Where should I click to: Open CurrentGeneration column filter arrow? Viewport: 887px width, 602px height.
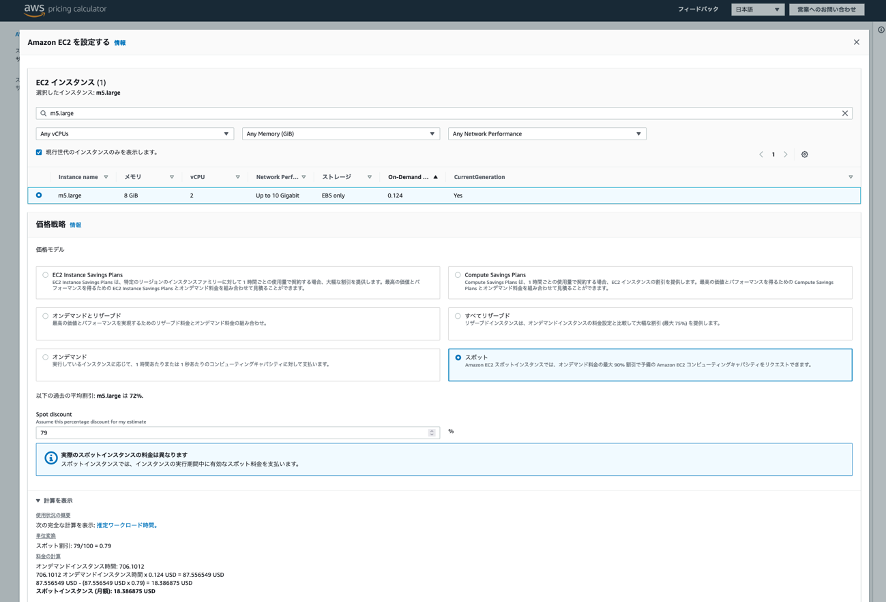[x=850, y=177]
